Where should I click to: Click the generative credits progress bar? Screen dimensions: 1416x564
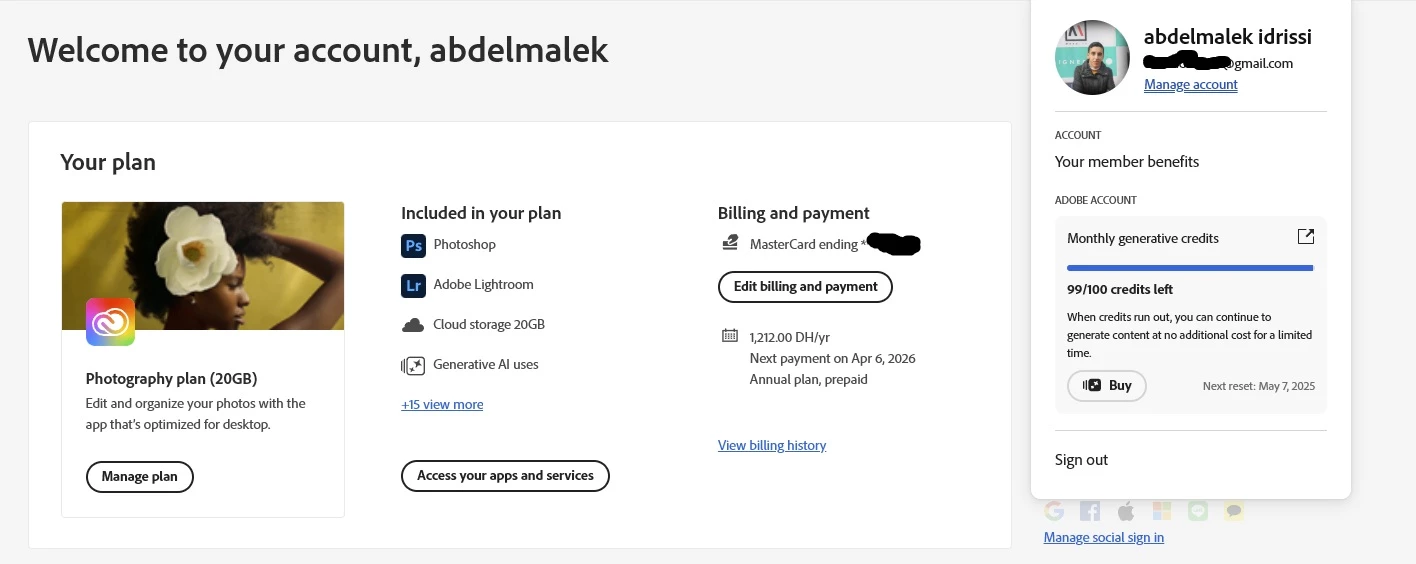[1190, 268]
